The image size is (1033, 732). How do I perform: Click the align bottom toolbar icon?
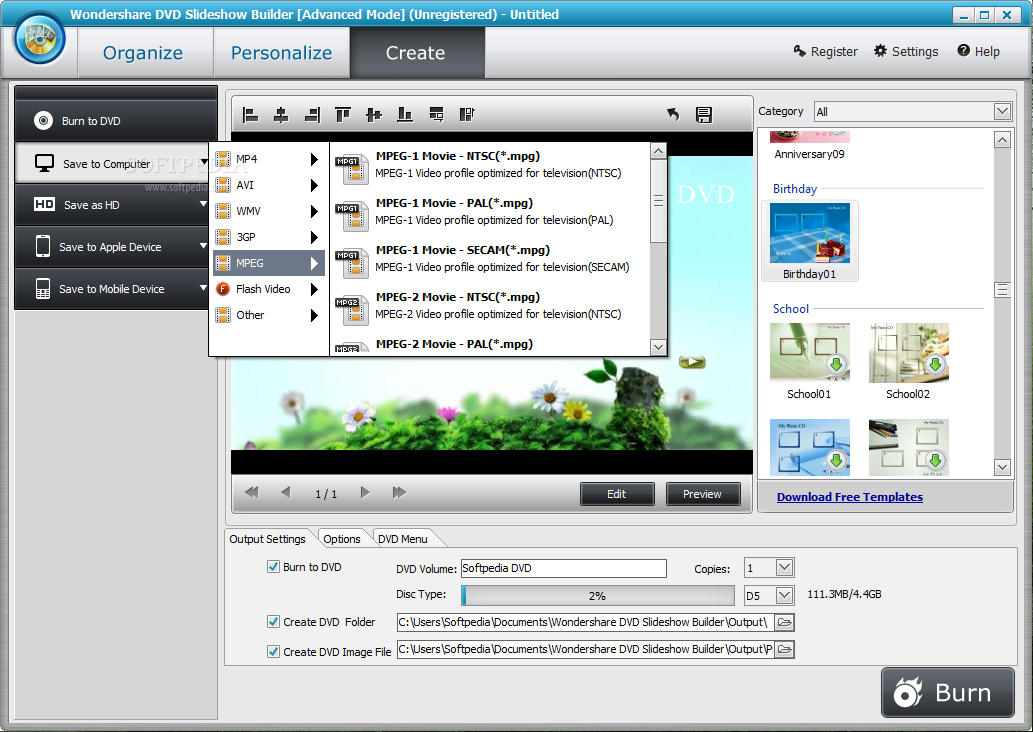coord(405,115)
